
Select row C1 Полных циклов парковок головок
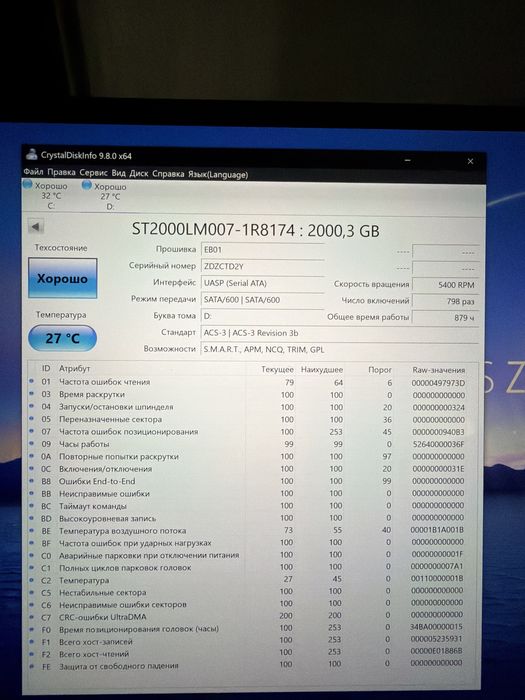pyautogui.click(x=252, y=567)
